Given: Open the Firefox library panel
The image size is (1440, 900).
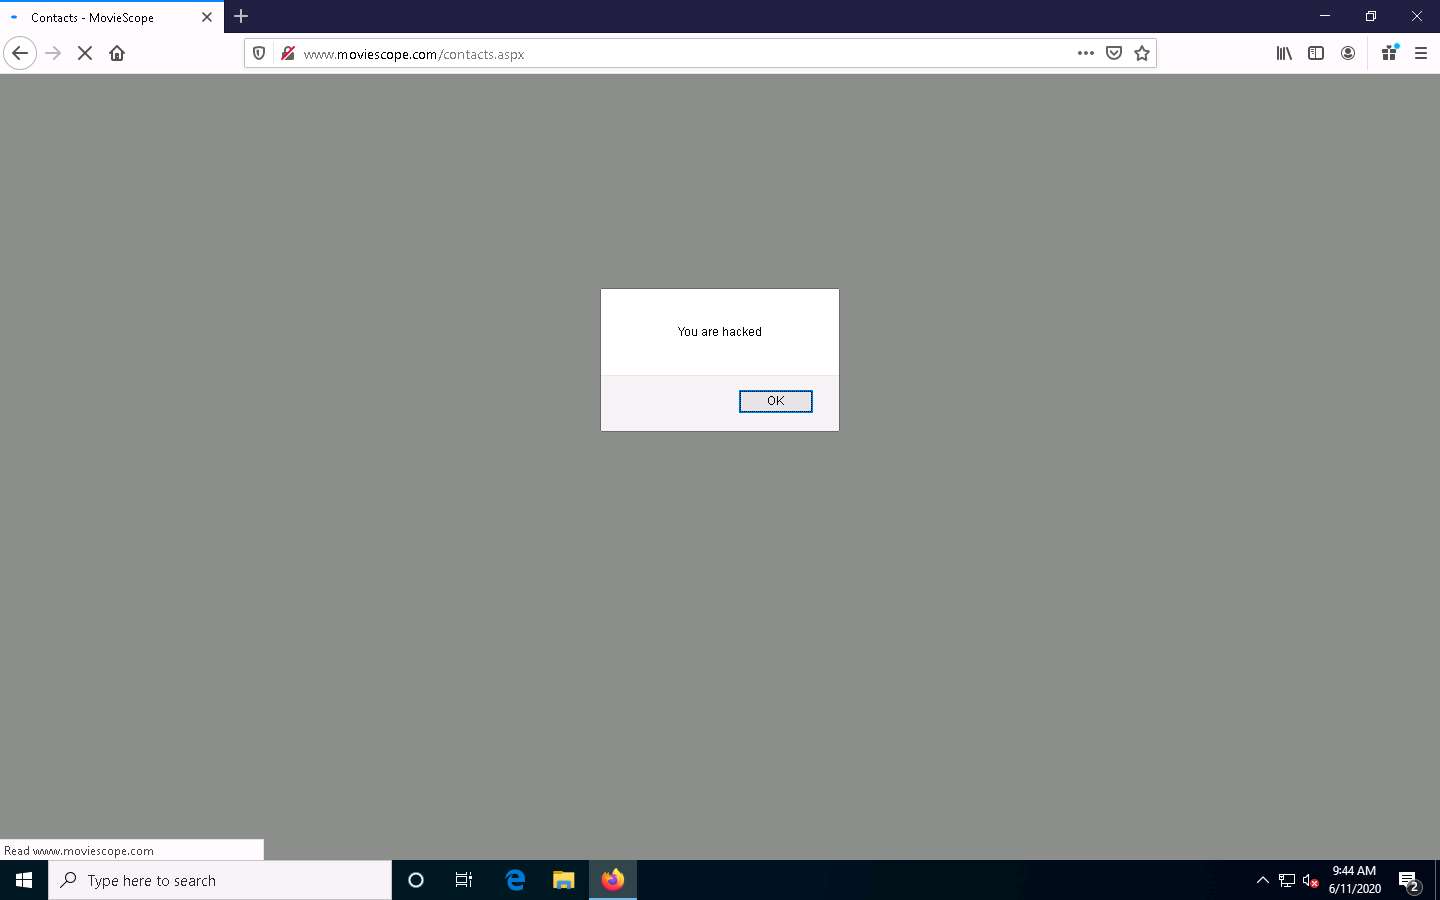Looking at the screenshot, I should point(1284,53).
